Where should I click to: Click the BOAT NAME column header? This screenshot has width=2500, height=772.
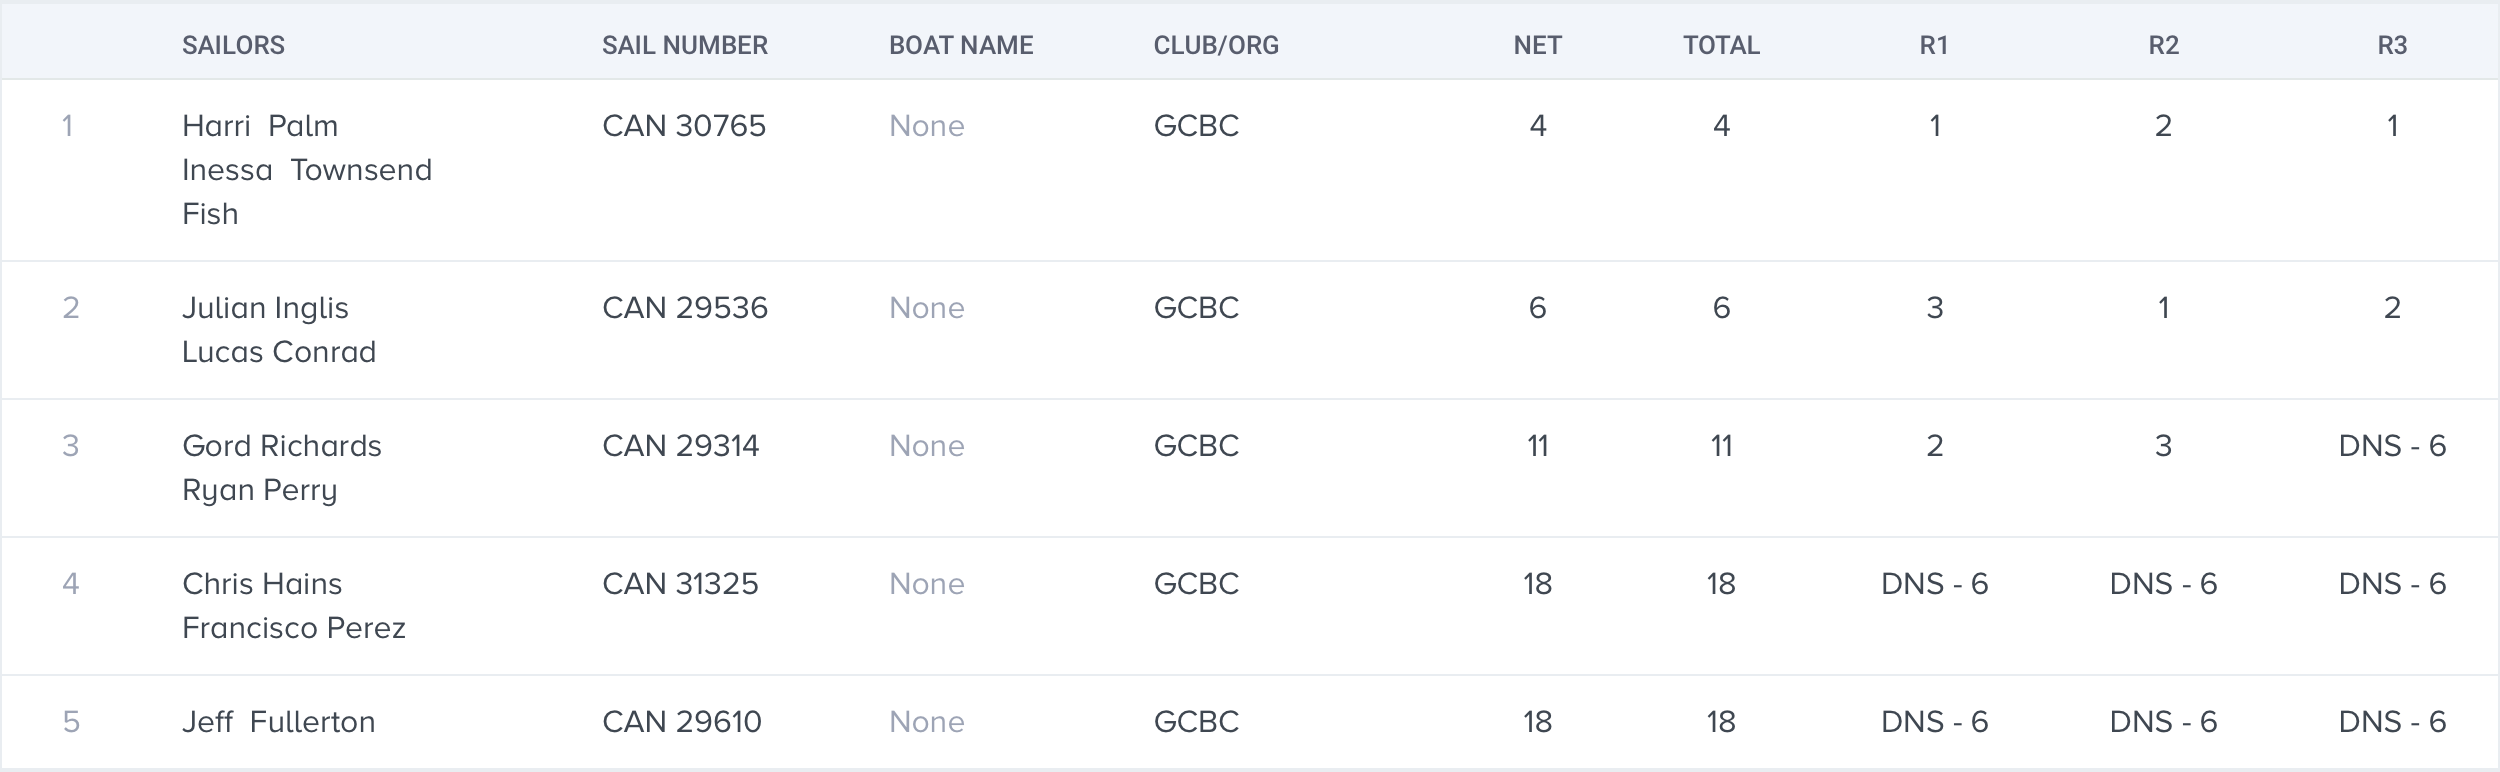(961, 45)
